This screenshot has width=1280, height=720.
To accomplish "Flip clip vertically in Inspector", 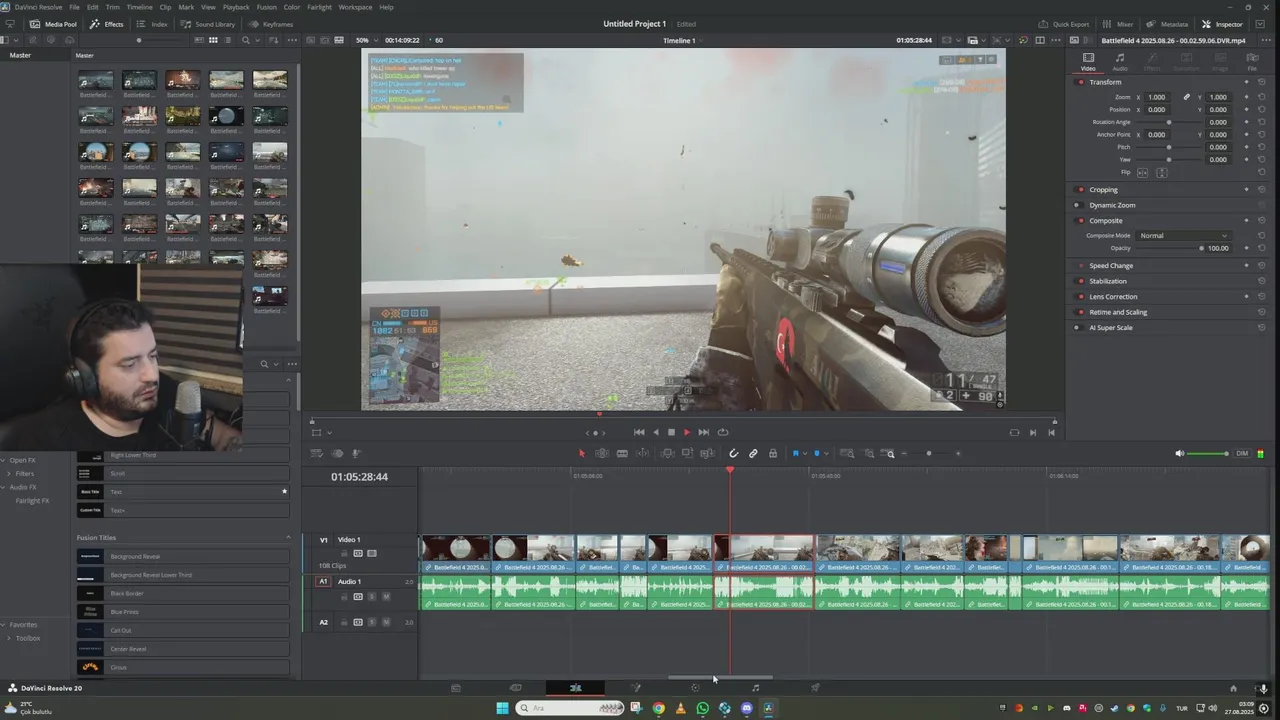I will pos(1161,172).
